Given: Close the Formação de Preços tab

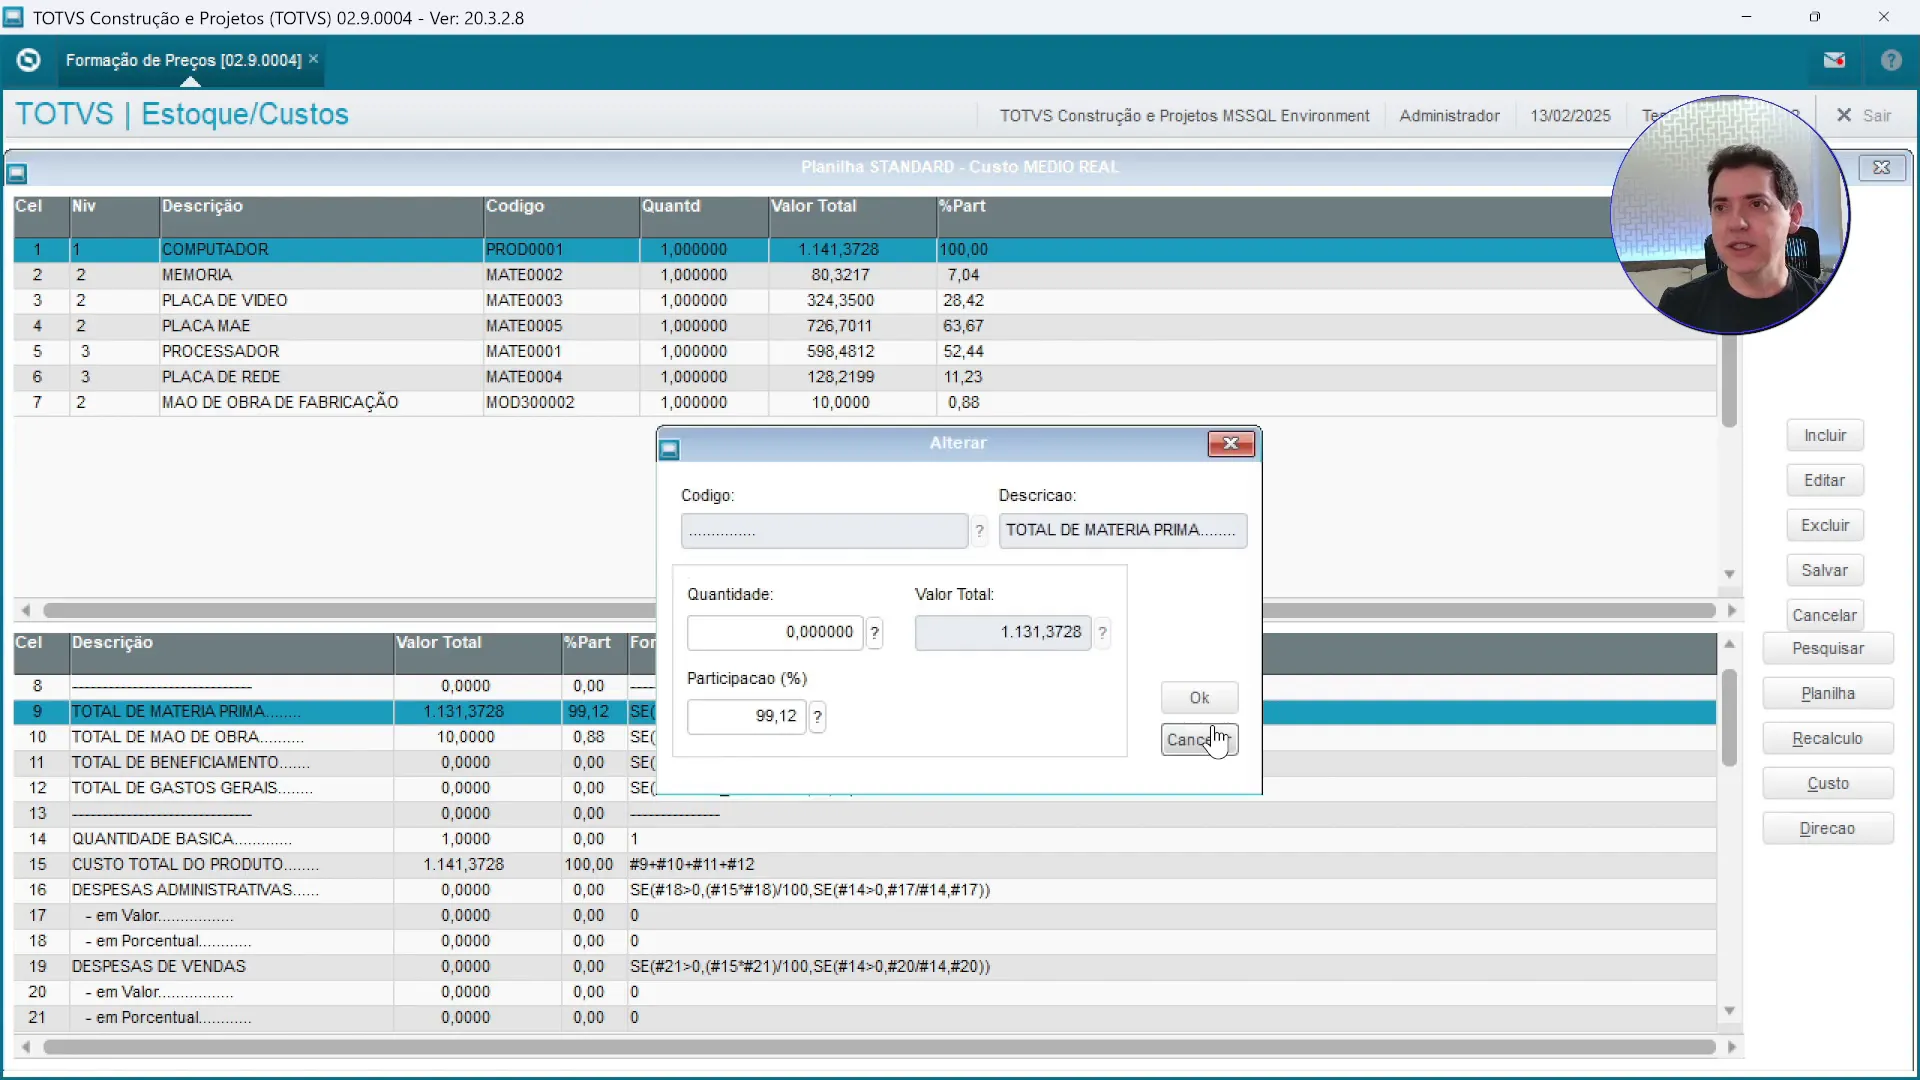Looking at the screenshot, I should pyautogui.click(x=313, y=59).
